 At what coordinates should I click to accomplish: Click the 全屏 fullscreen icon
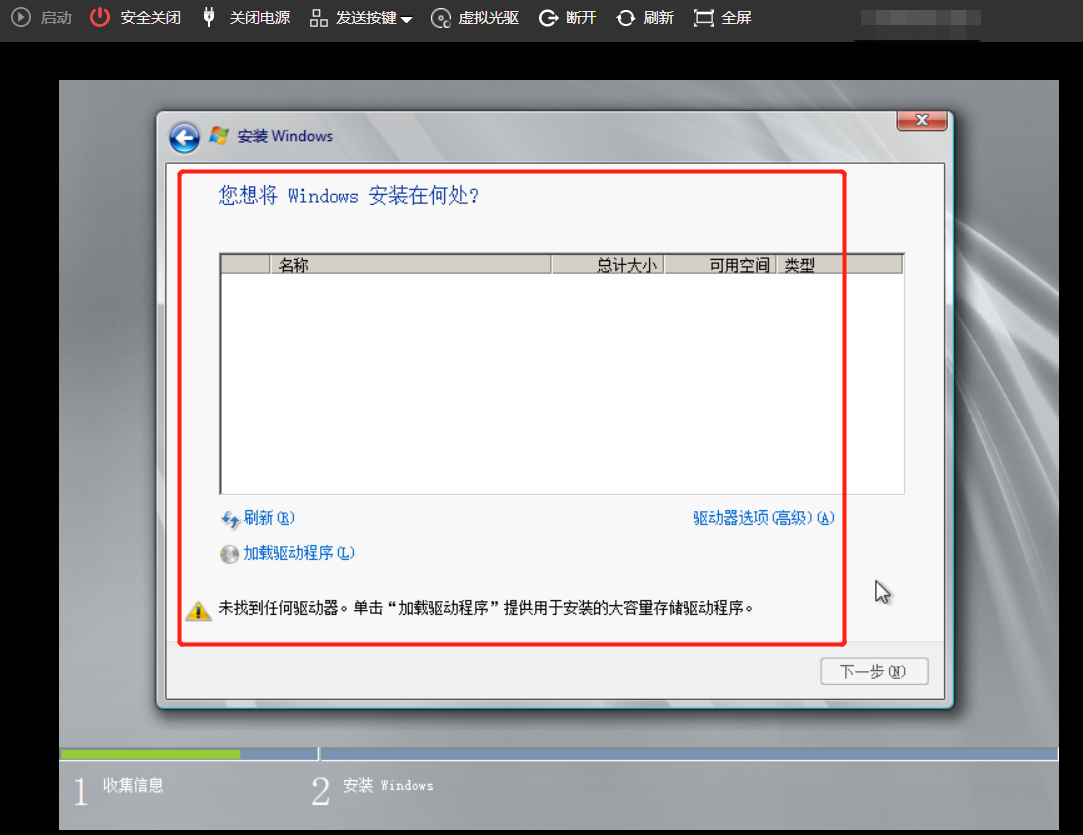(x=703, y=18)
